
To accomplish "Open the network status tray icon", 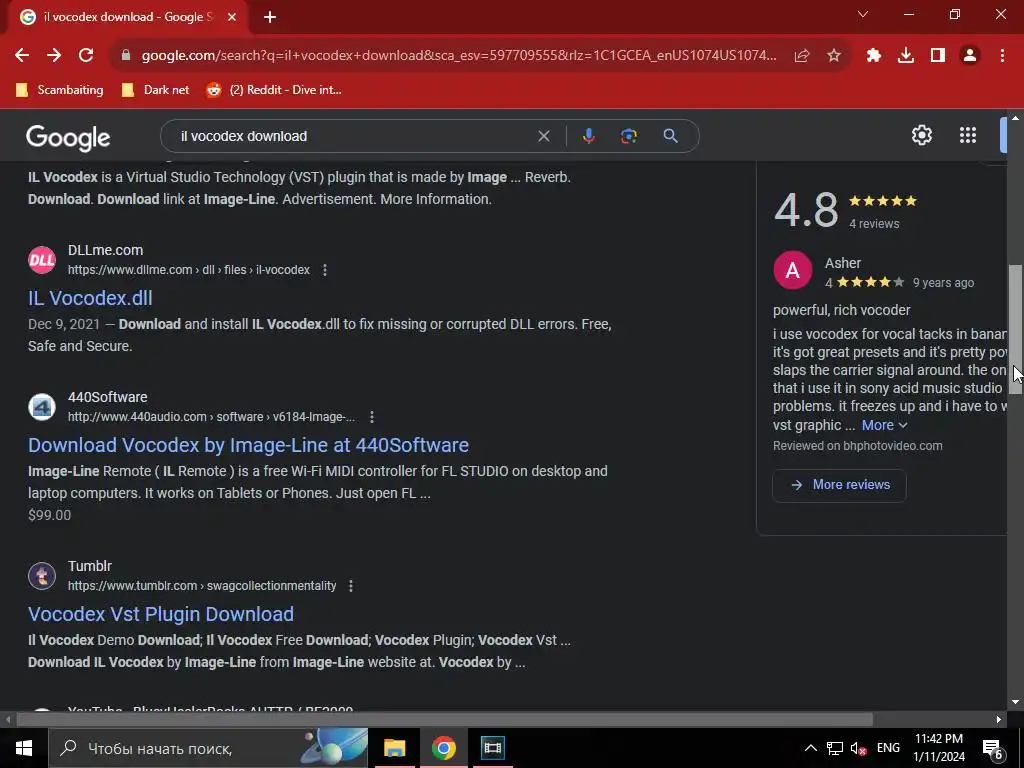I will (835, 748).
